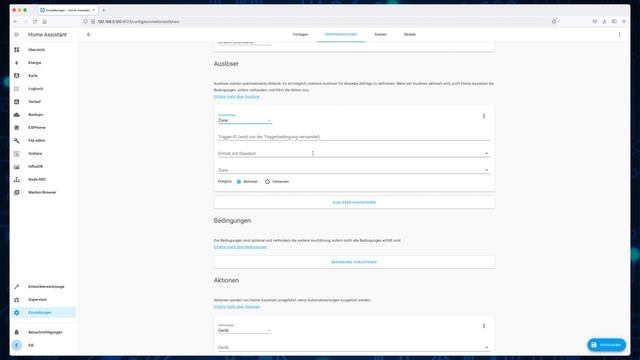
Task: Switch to the Vorlagen tab
Action: [x=300, y=35]
